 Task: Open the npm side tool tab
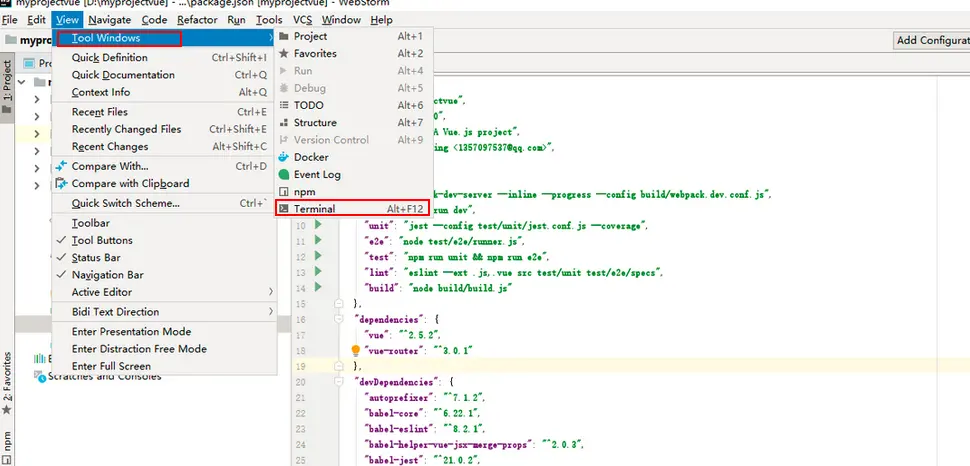tap(7, 447)
